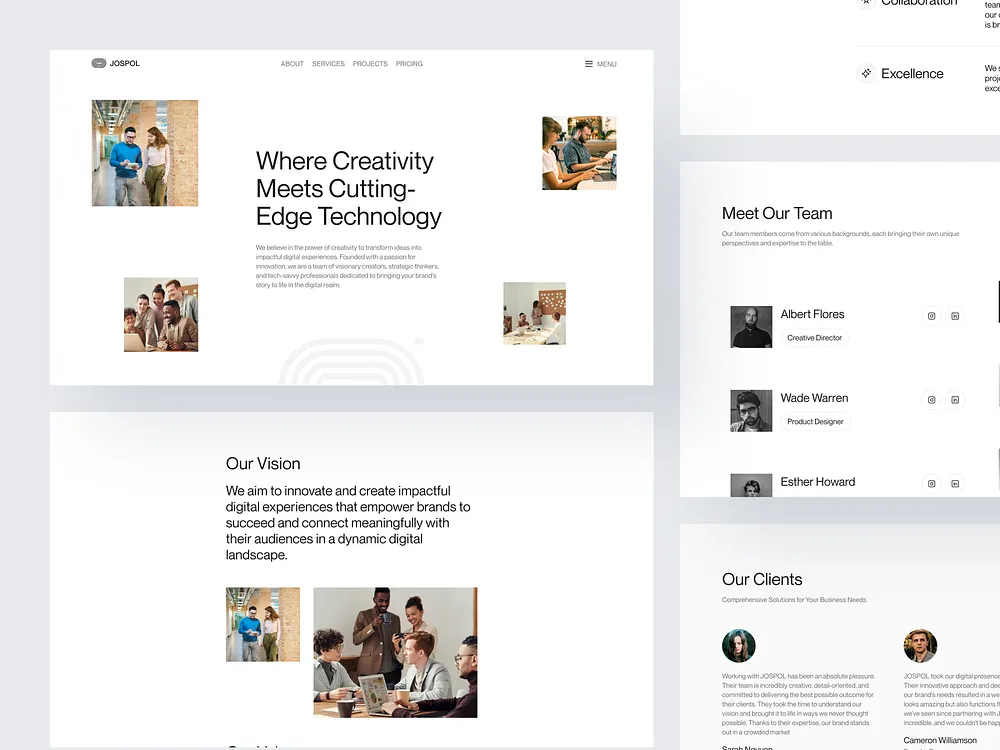Click the sparkle icon beside Excellence
The image size is (1000, 750).
(866, 73)
